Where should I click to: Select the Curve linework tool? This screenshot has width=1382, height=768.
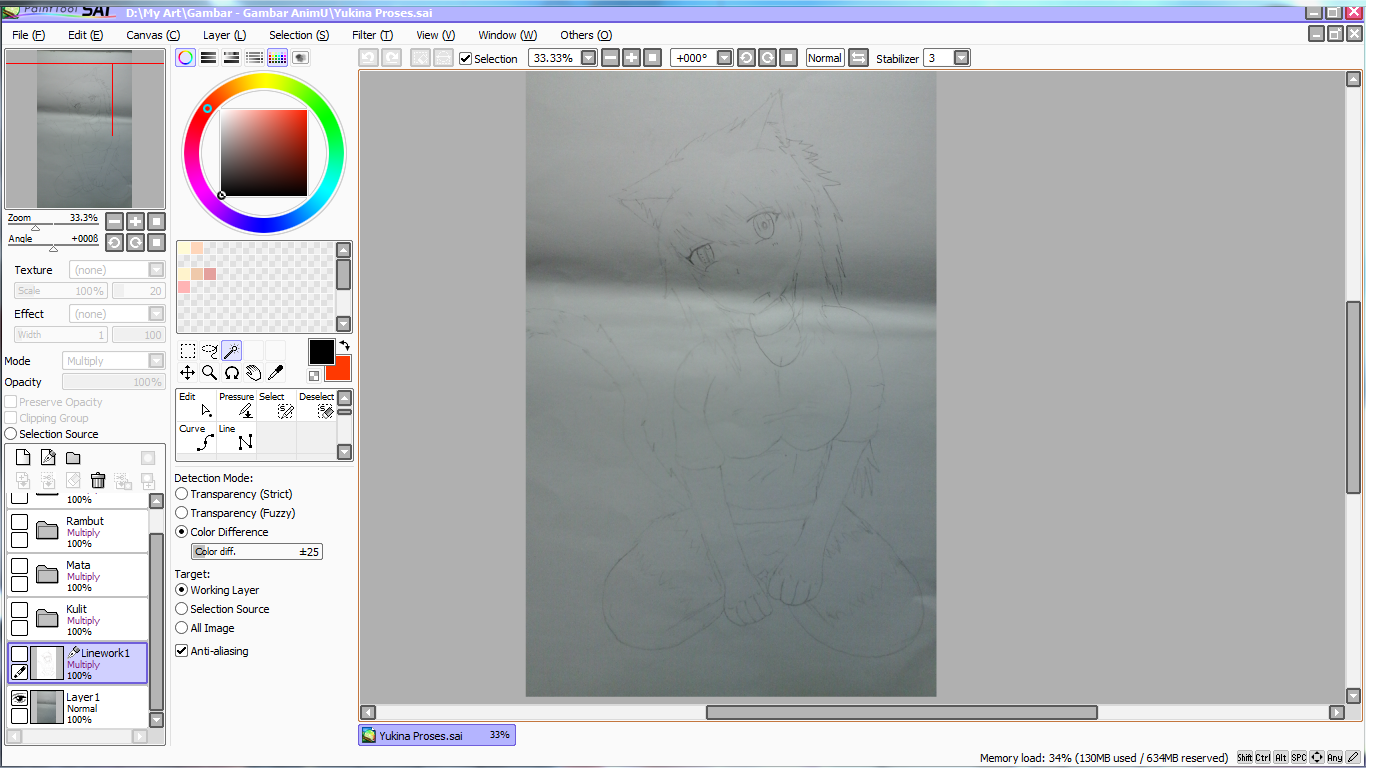(x=196, y=436)
